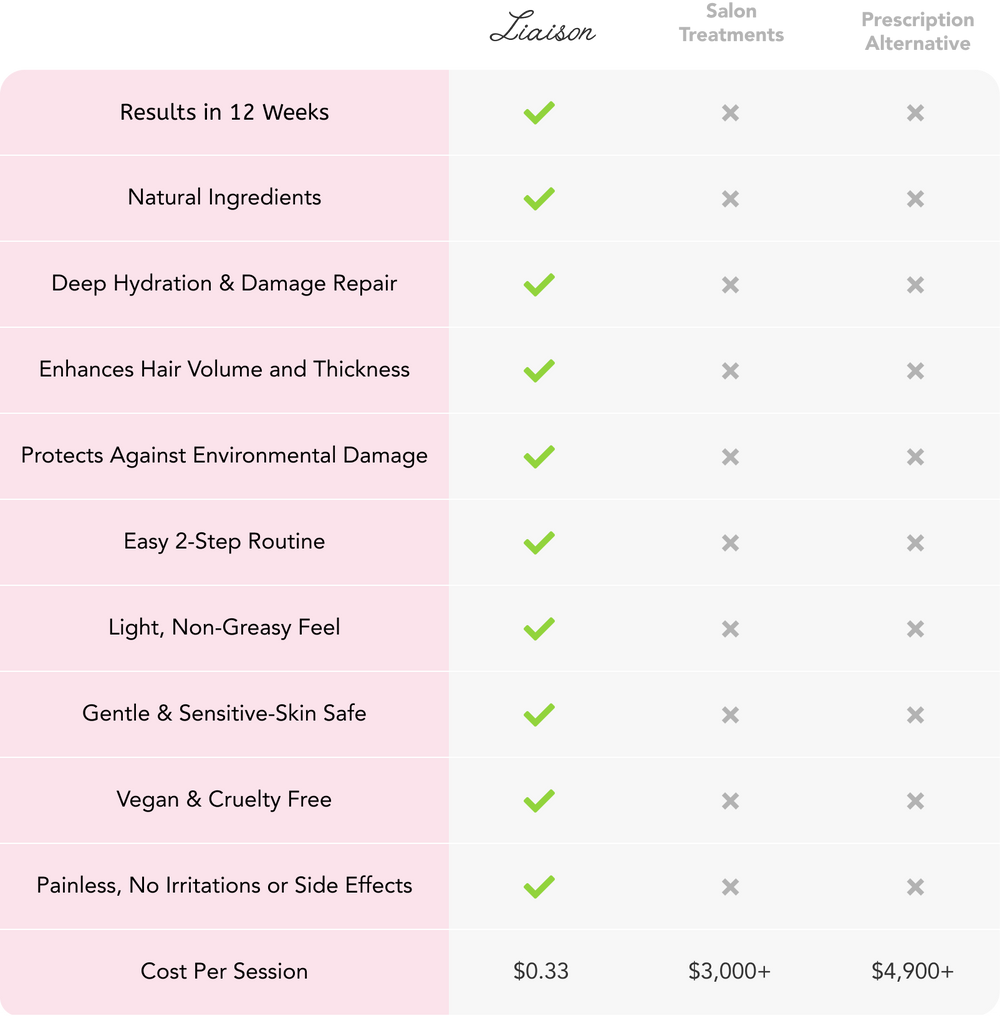The height and width of the screenshot is (1016, 1000).
Task: Click the green checkmark for Natural Ingredients
Action: tap(538, 199)
